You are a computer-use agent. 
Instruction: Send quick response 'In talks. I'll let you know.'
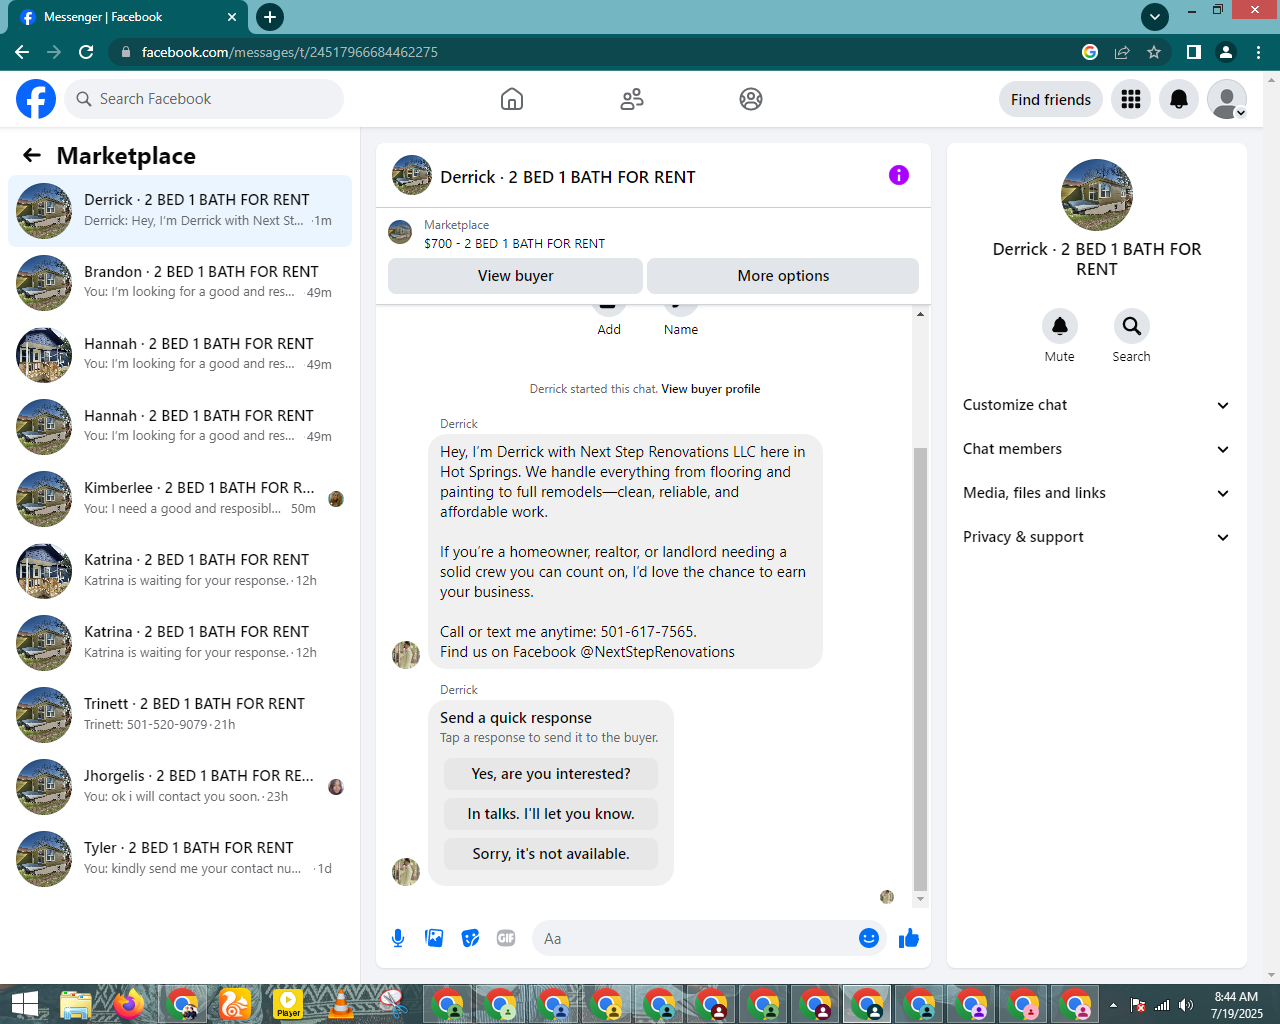[x=551, y=814]
